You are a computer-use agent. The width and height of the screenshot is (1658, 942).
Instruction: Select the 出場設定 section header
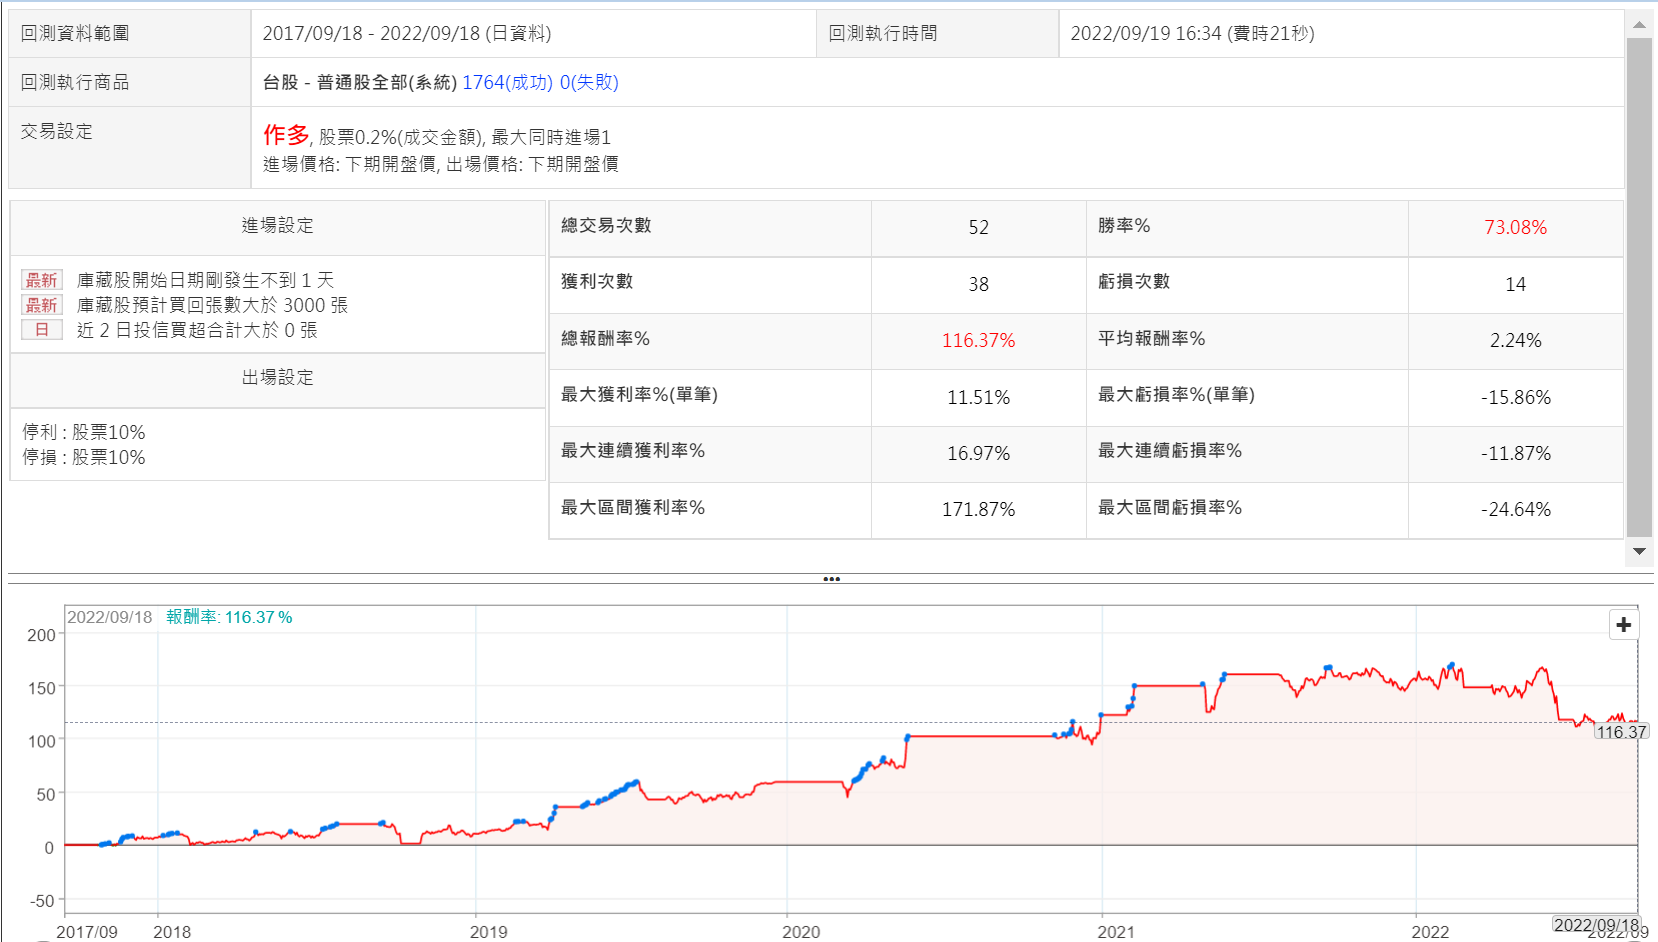(277, 378)
